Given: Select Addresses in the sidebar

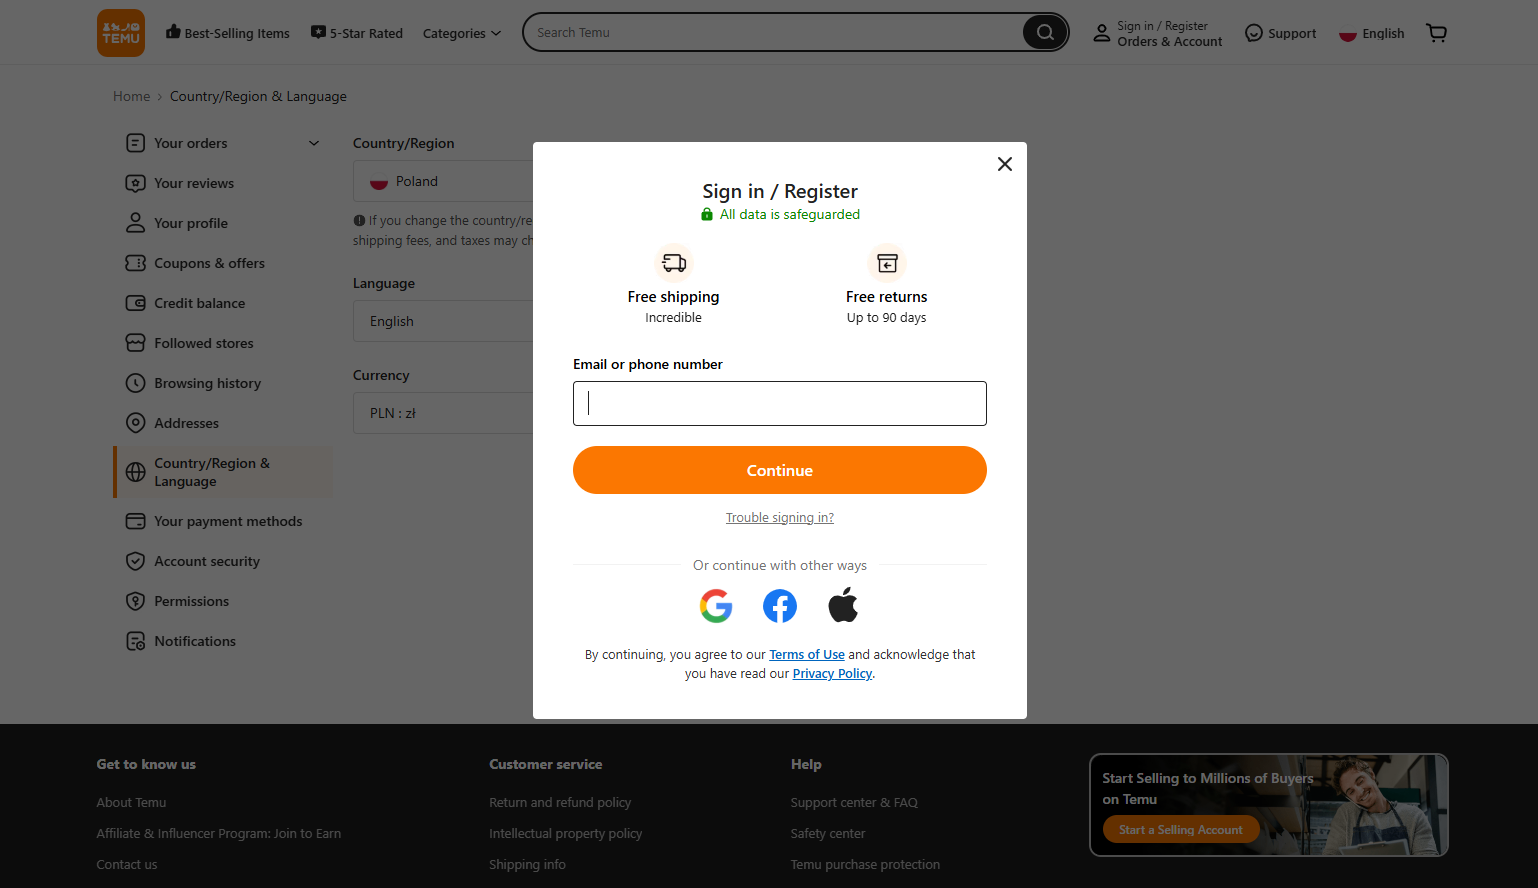Looking at the screenshot, I should point(186,423).
